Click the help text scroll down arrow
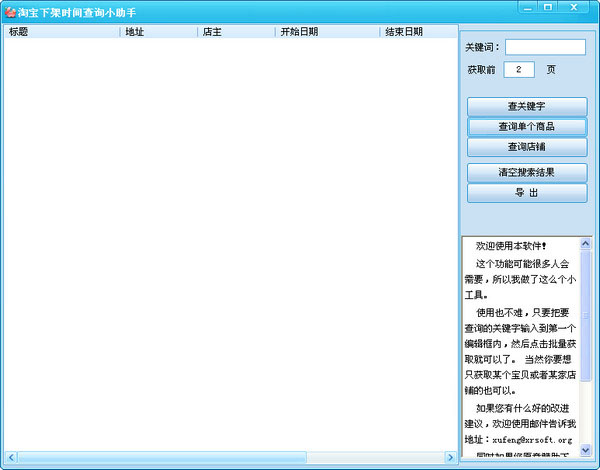Image resolution: width=600 pixels, height=470 pixels. click(x=585, y=450)
